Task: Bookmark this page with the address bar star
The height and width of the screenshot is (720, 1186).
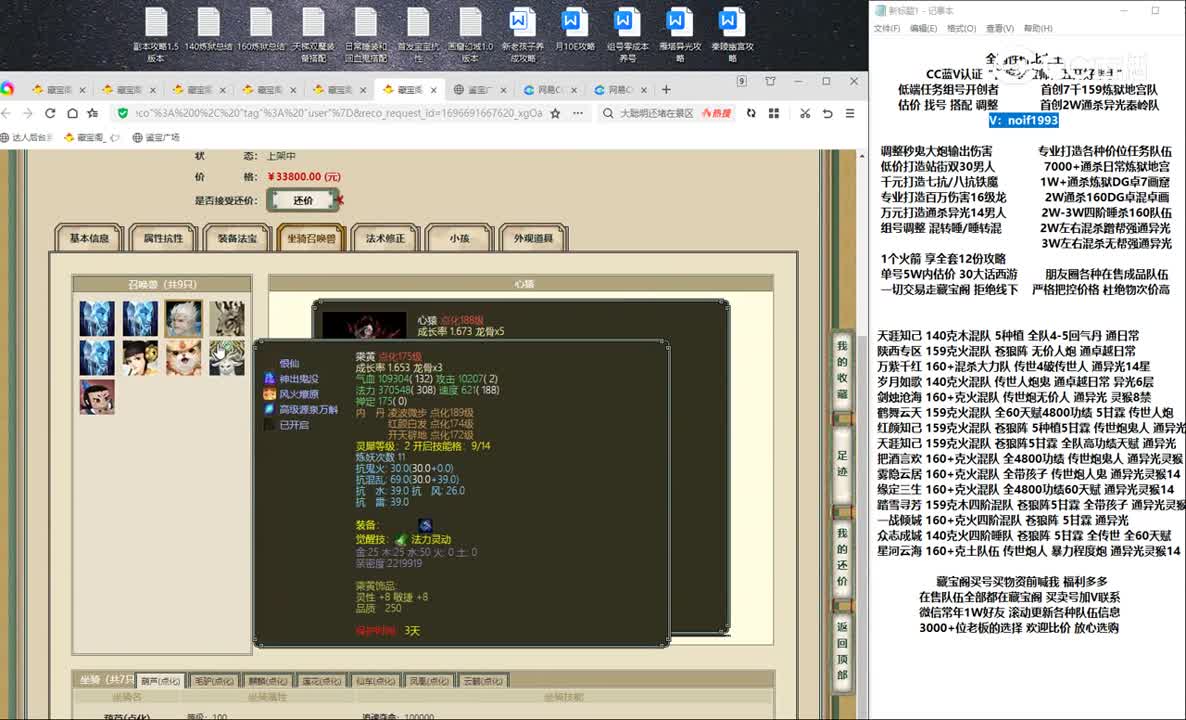Action: tap(555, 113)
